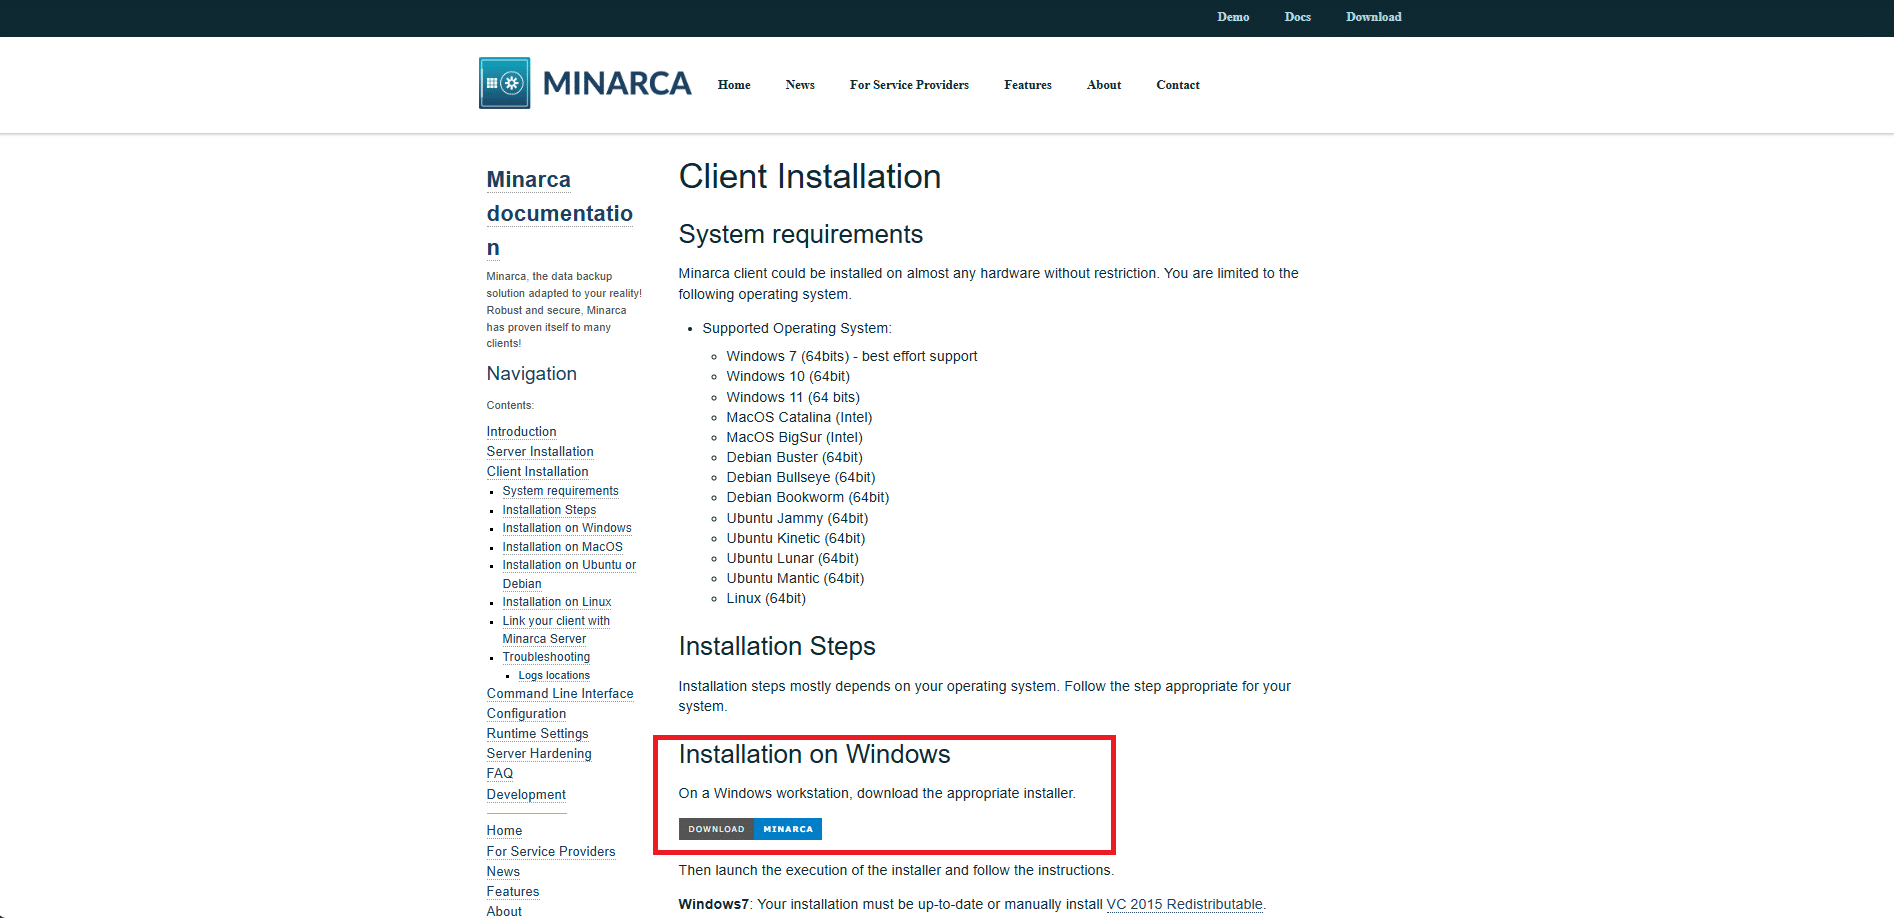Click the MacOS Catalina (Intel) list item
Viewport: 1894px width, 918px height.
coord(799,417)
